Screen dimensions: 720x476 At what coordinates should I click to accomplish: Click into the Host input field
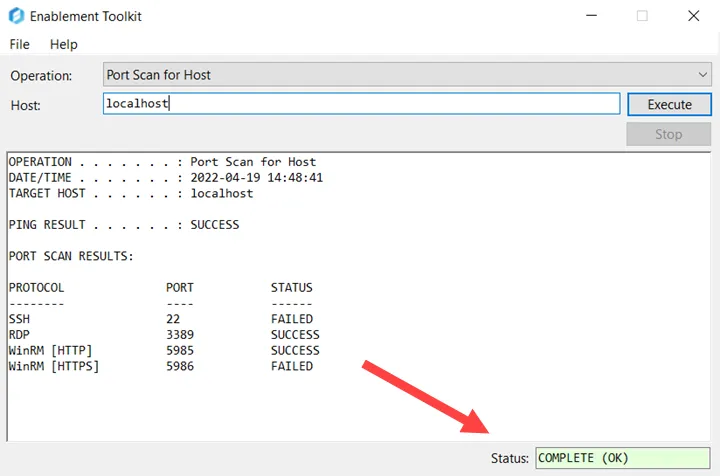[x=361, y=104]
